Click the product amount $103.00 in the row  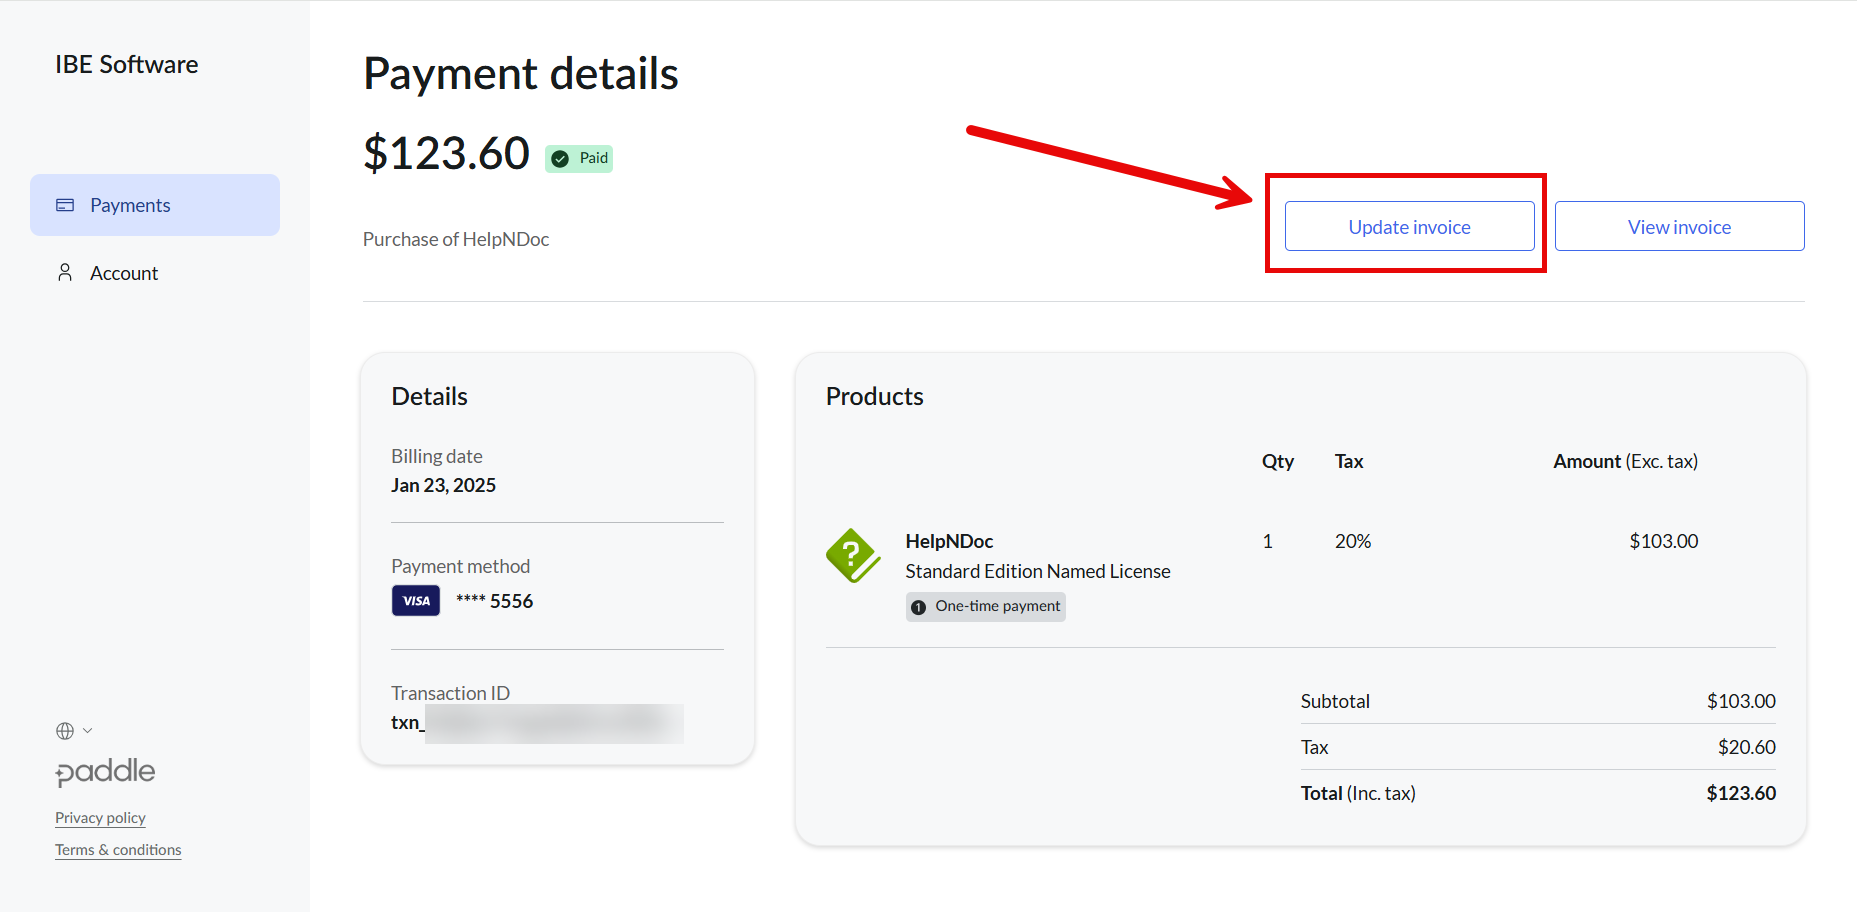point(1664,541)
